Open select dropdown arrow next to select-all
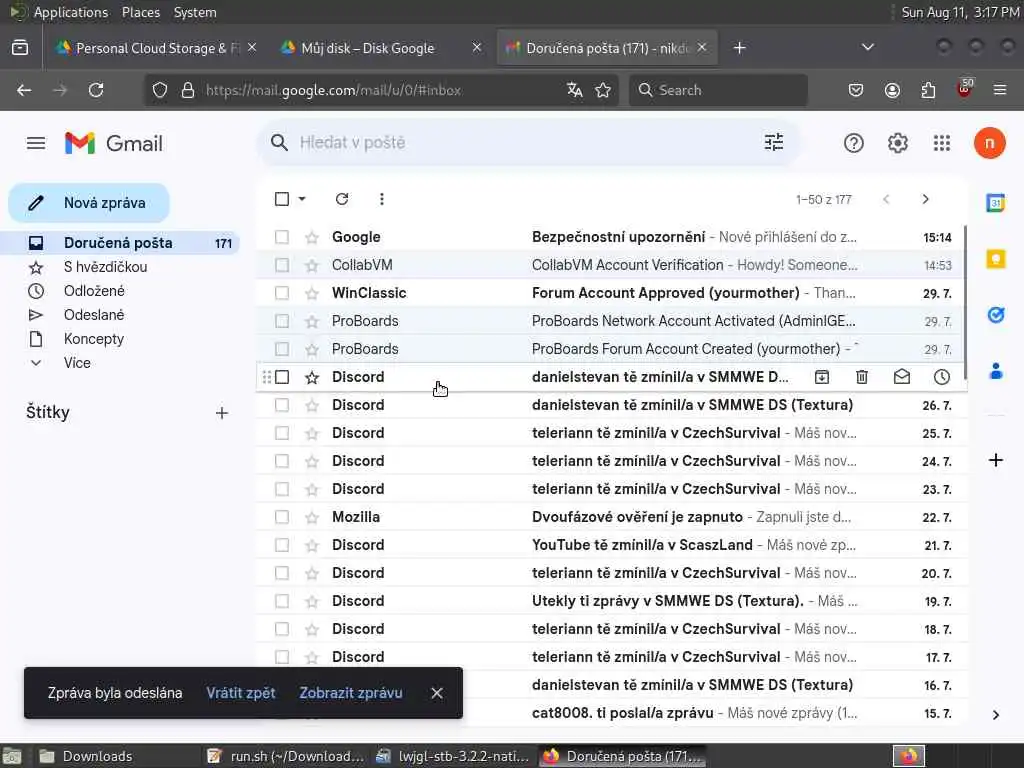This screenshot has height=768, width=1024. [x=302, y=199]
